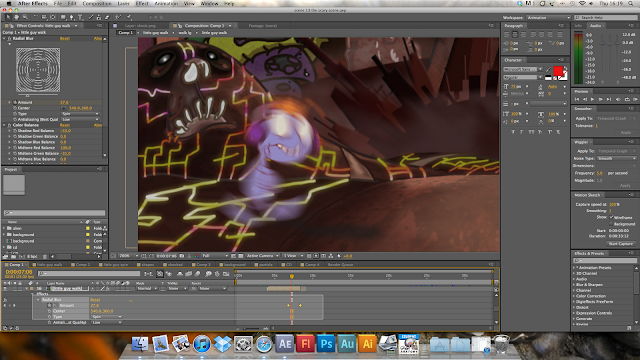Toggle Color Balance fx switch in Effect Controls
This screenshot has height=360, width=640.
point(9,125)
